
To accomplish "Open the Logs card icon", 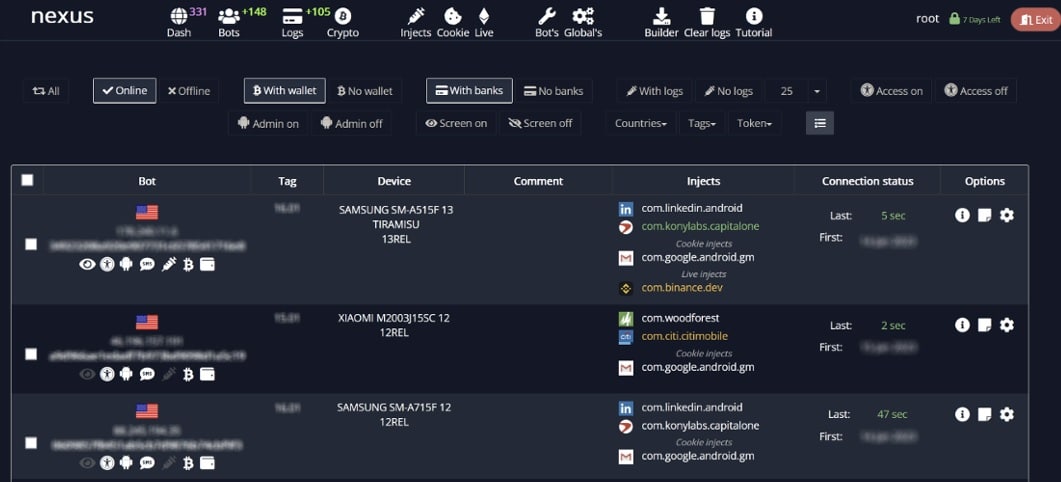I will (292, 16).
